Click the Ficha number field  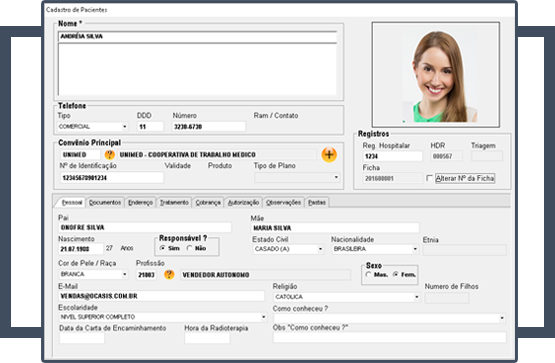[x=393, y=178]
